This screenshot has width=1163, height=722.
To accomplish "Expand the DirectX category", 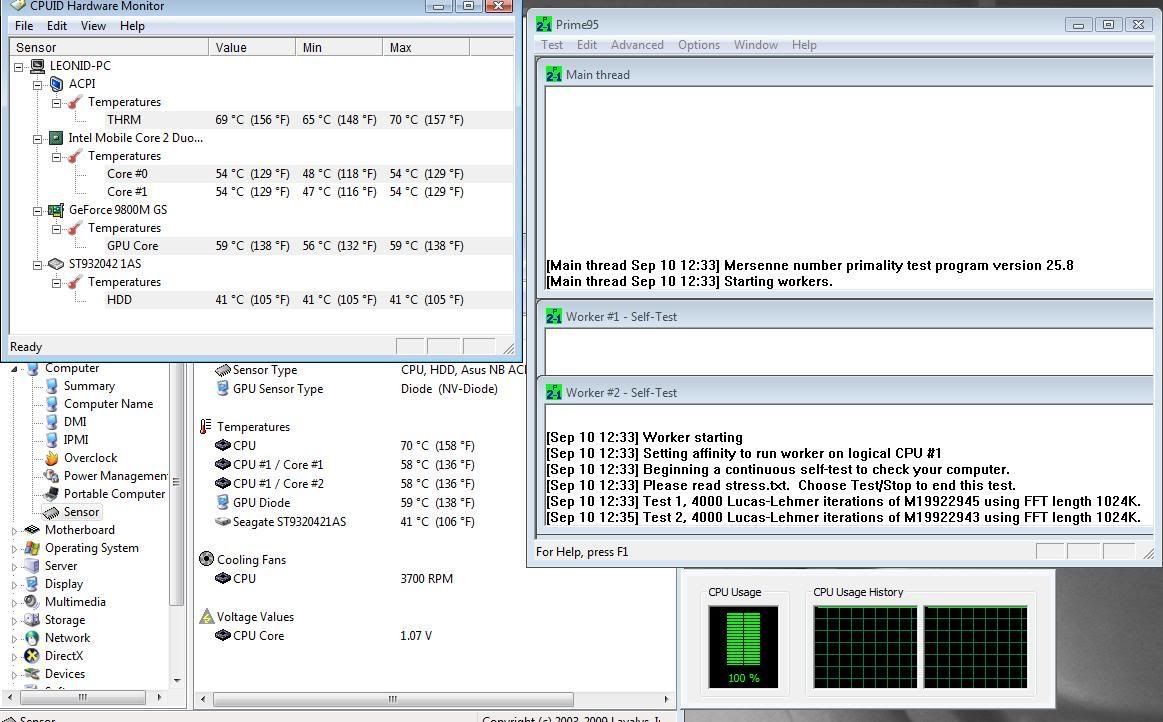I will click(14, 656).
